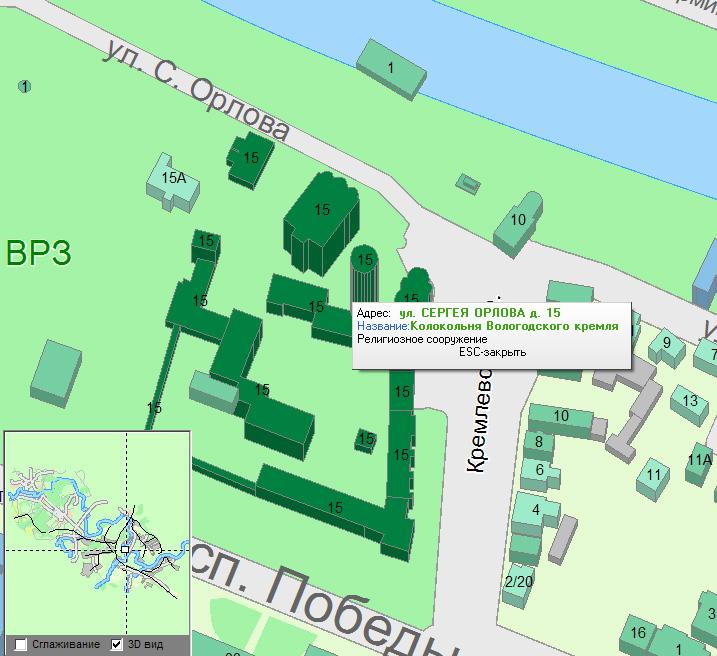The width and height of the screenshot is (717, 656).
Task: Select building 15A on the map
Action: 173,179
